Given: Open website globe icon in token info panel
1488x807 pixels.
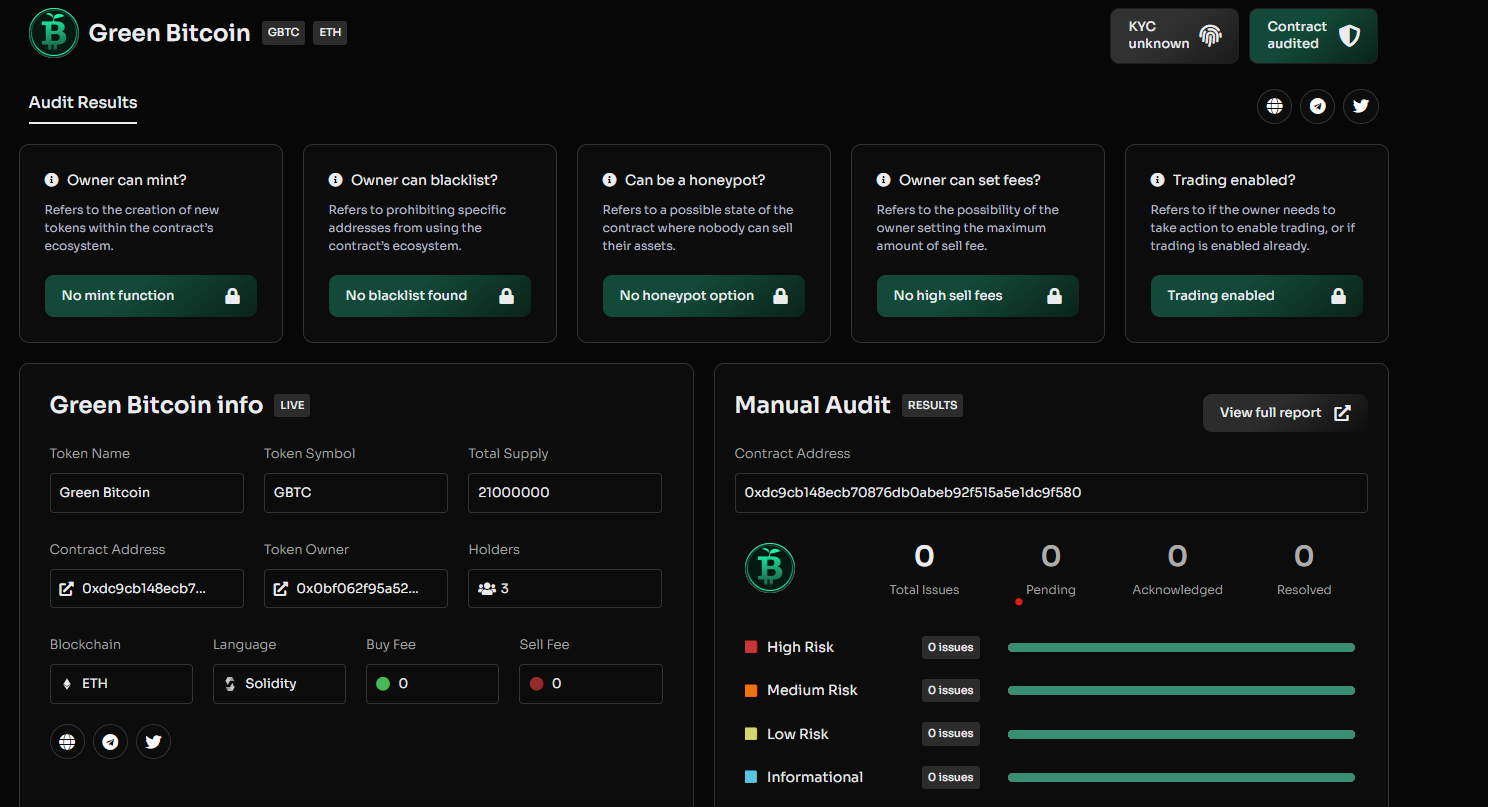Looking at the screenshot, I should coord(67,742).
